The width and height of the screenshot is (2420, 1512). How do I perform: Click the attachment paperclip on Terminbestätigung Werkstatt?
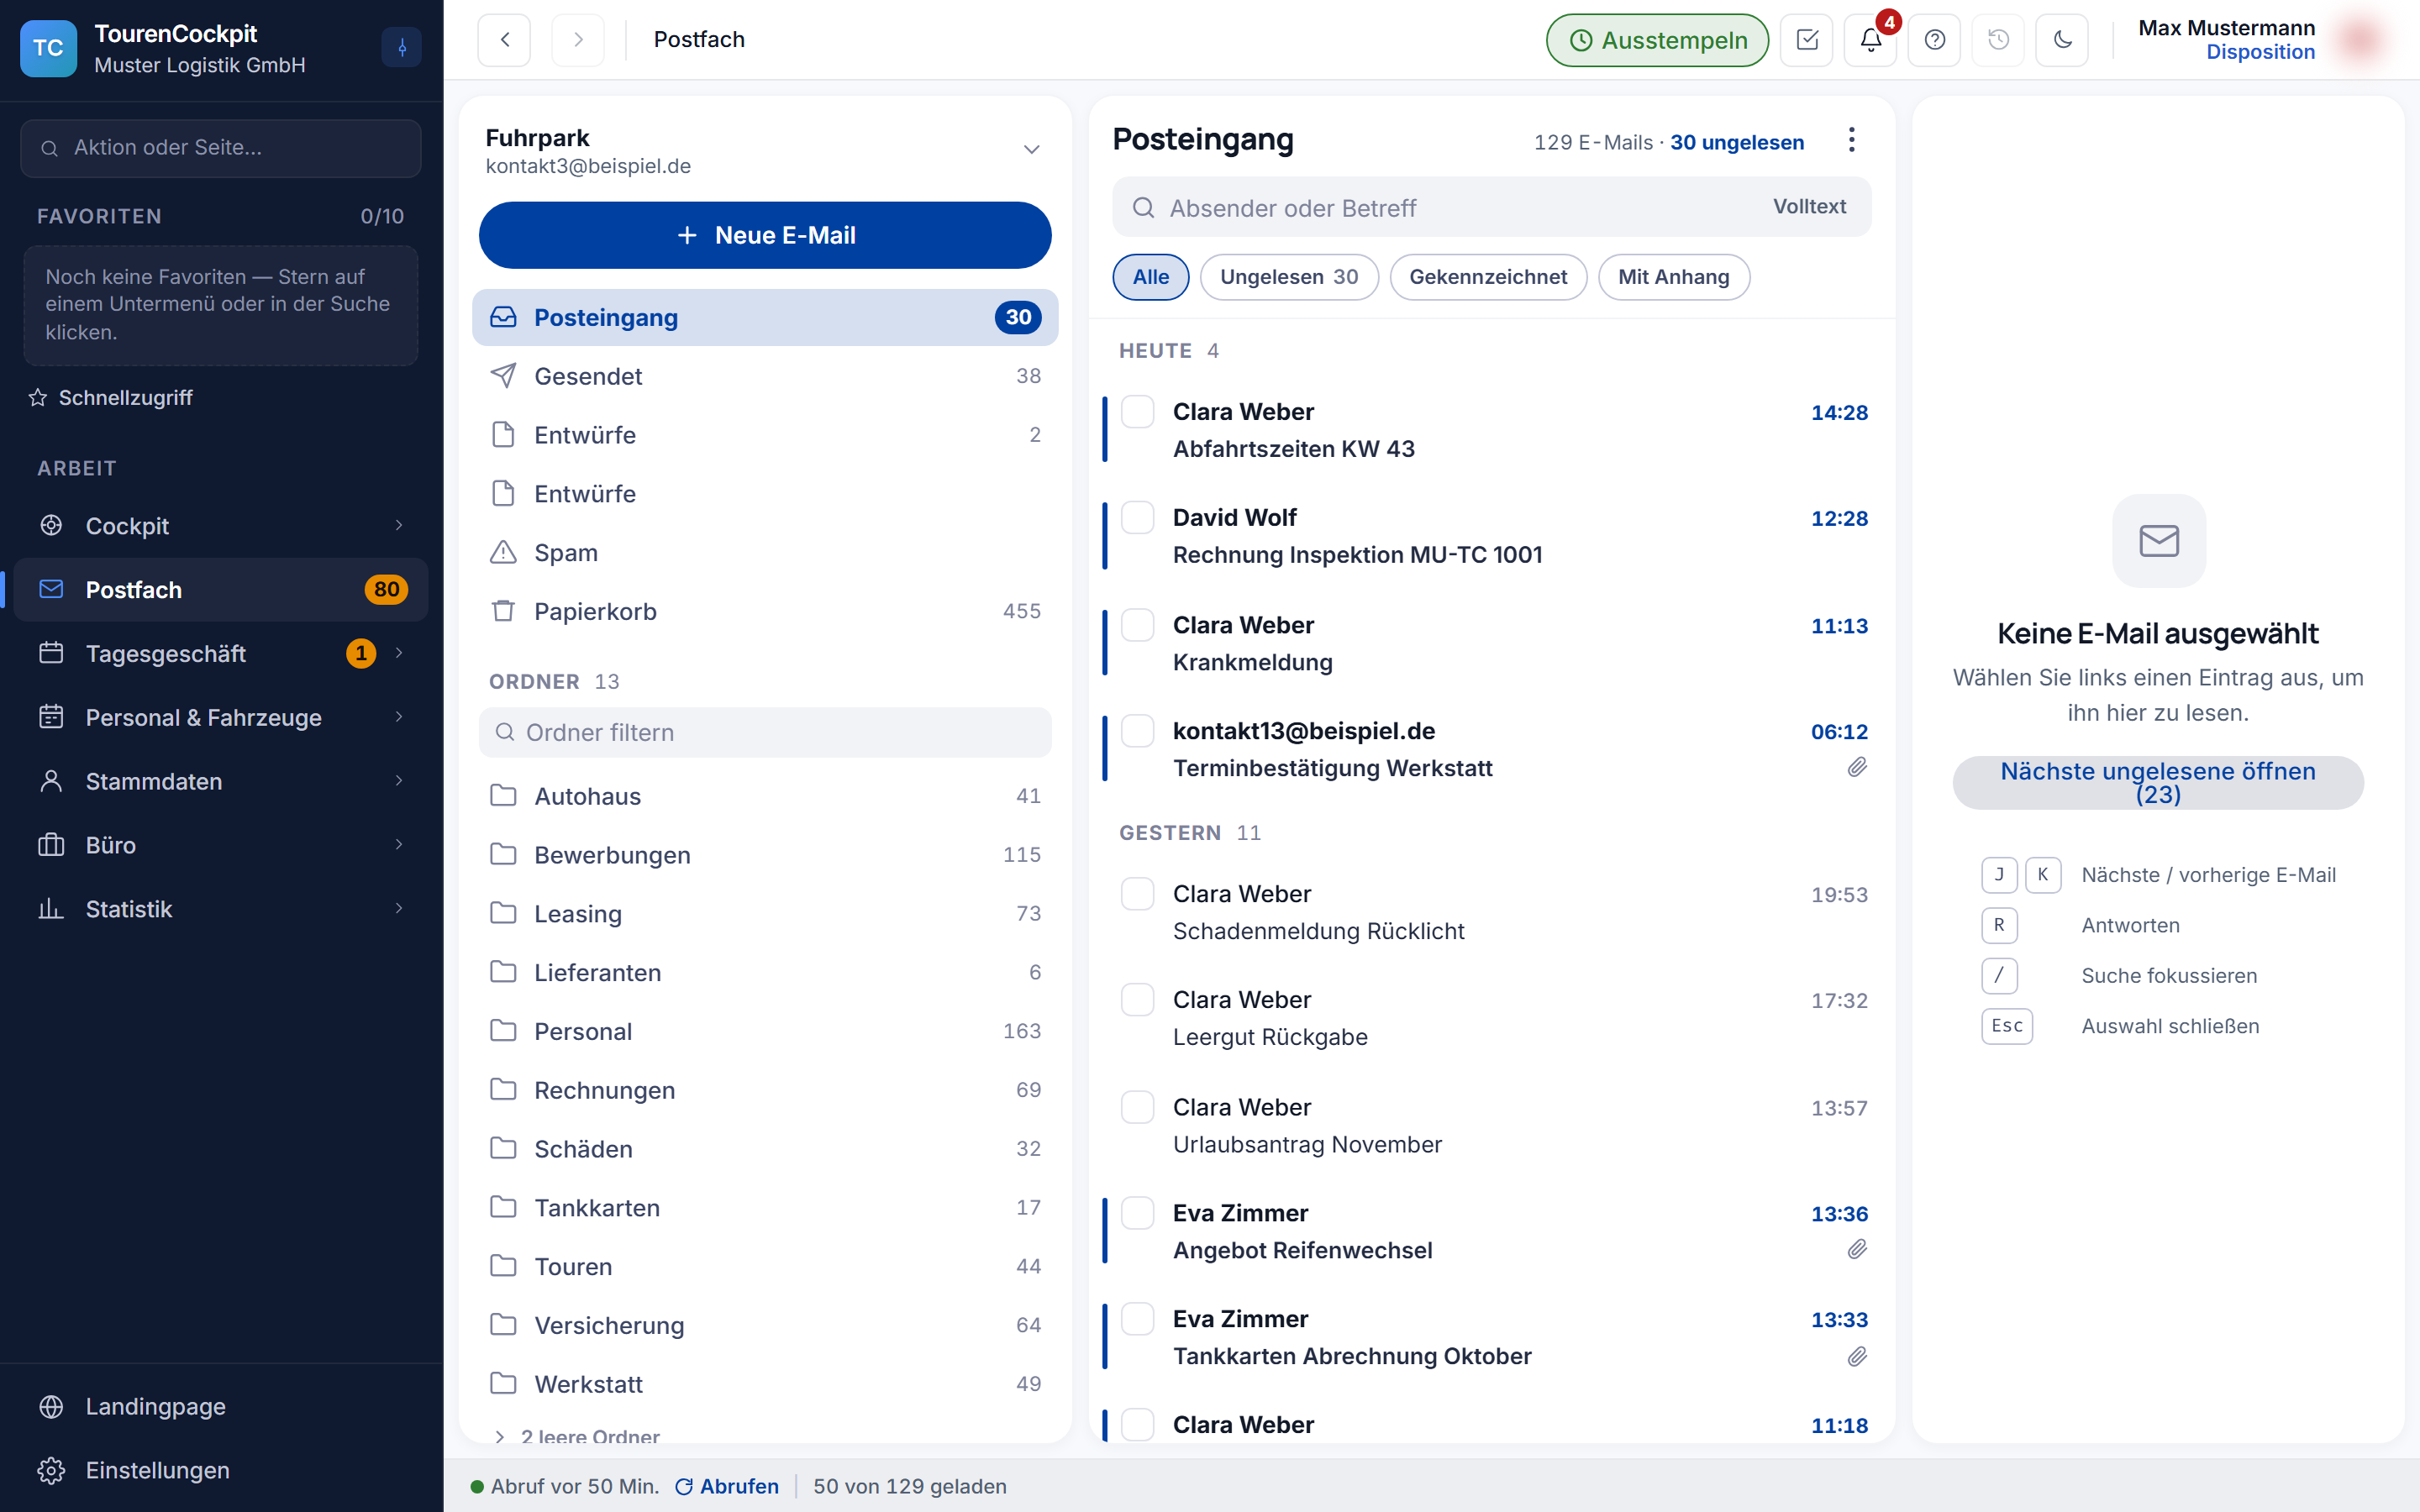coord(1857,767)
